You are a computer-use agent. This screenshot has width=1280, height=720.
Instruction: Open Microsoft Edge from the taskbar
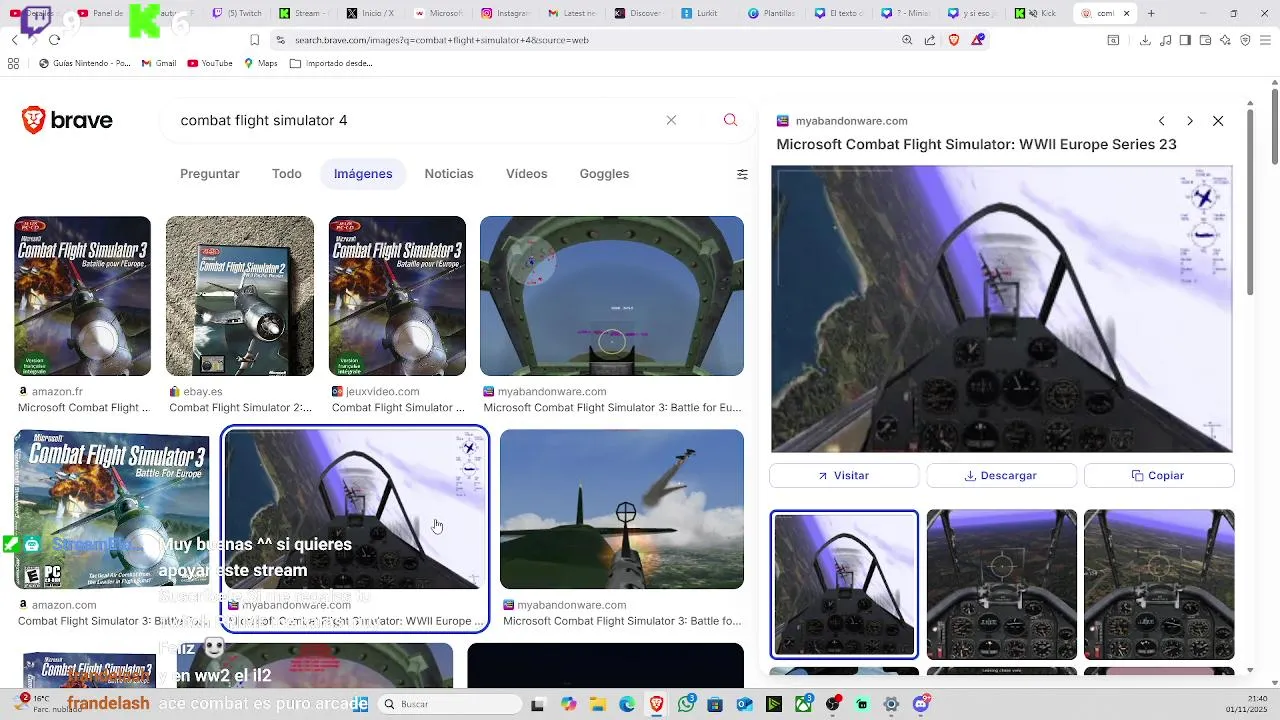point(627,704)
